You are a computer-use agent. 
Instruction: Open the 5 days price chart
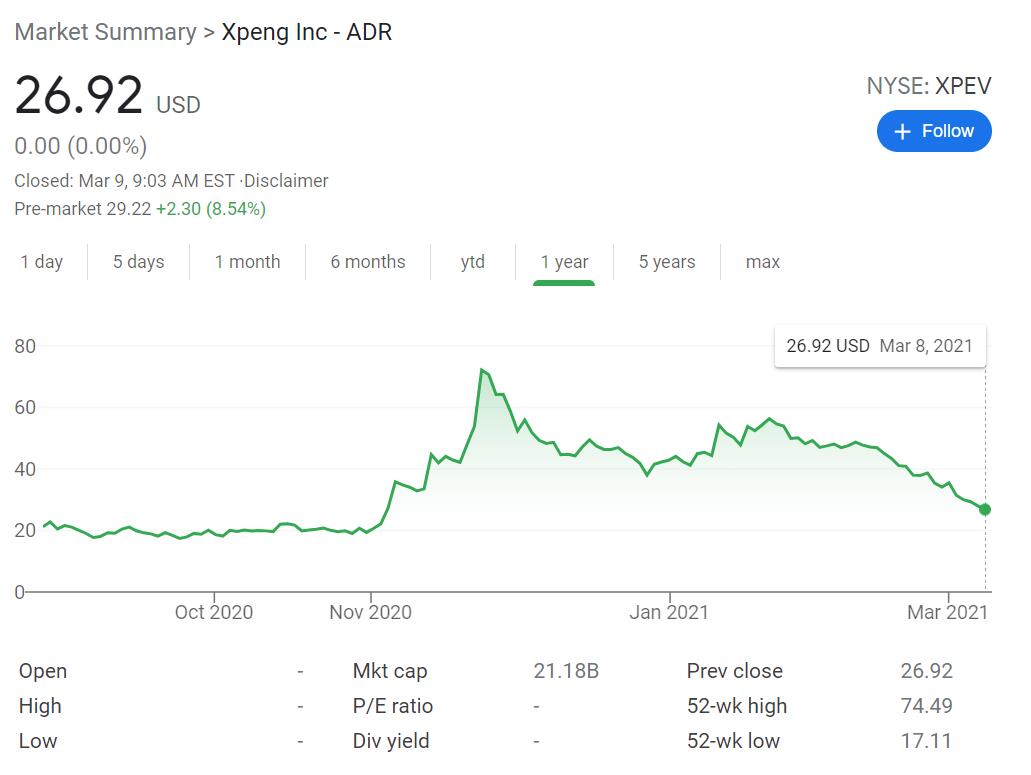coord(138,262)
